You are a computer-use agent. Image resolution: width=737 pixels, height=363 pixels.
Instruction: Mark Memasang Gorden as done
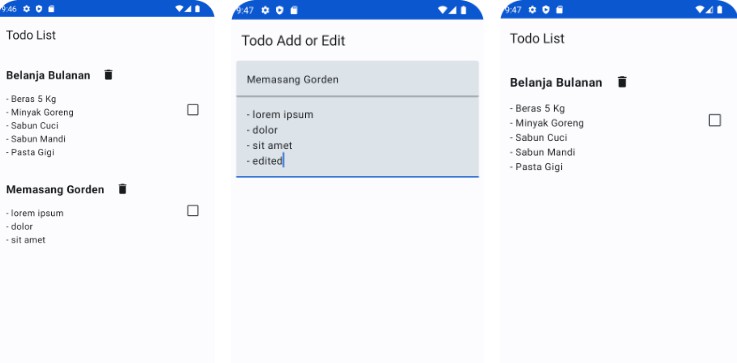click(193, 210)
